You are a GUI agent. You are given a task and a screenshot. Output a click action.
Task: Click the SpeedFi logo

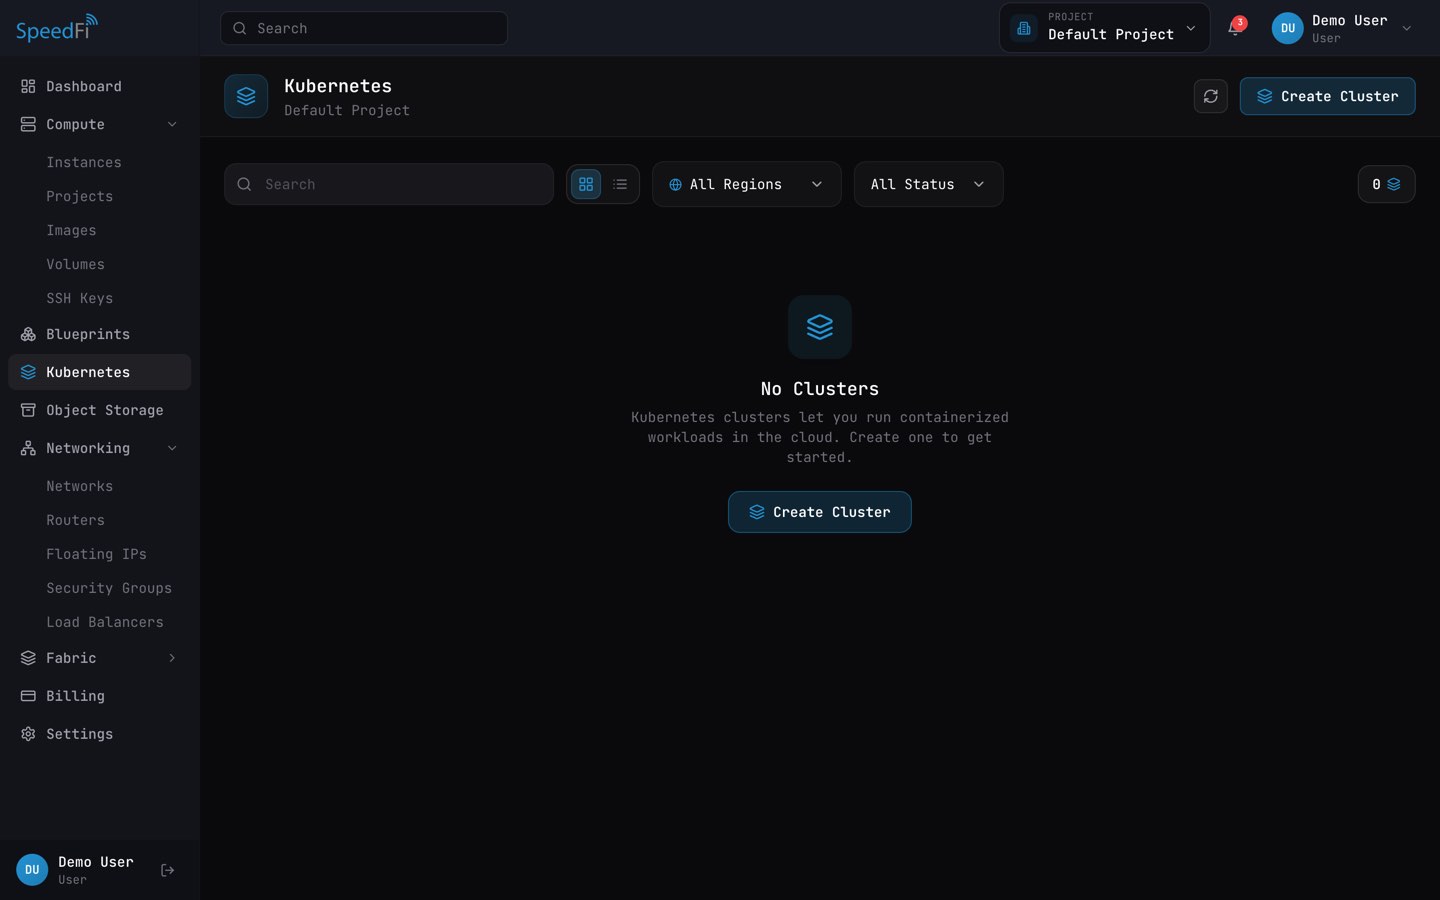57,28
